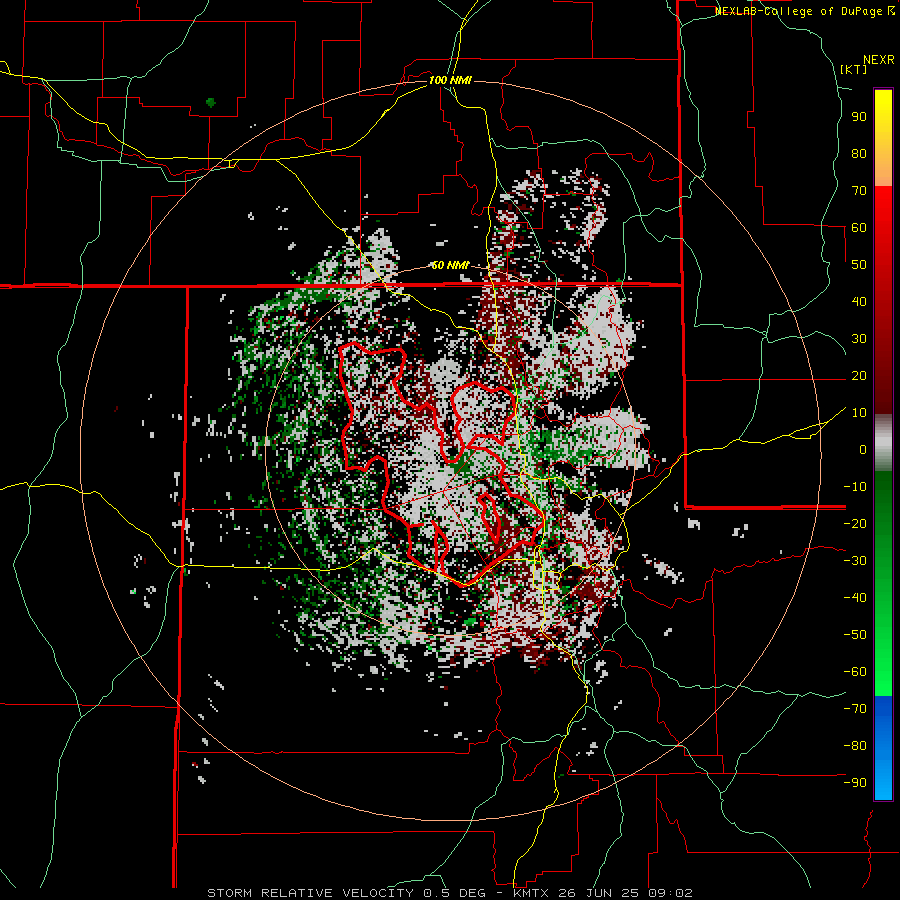Click the blue segment of the velocity color bar
Image resolution: width=900 pixels, height=900 pixels.
pos(883,748)
